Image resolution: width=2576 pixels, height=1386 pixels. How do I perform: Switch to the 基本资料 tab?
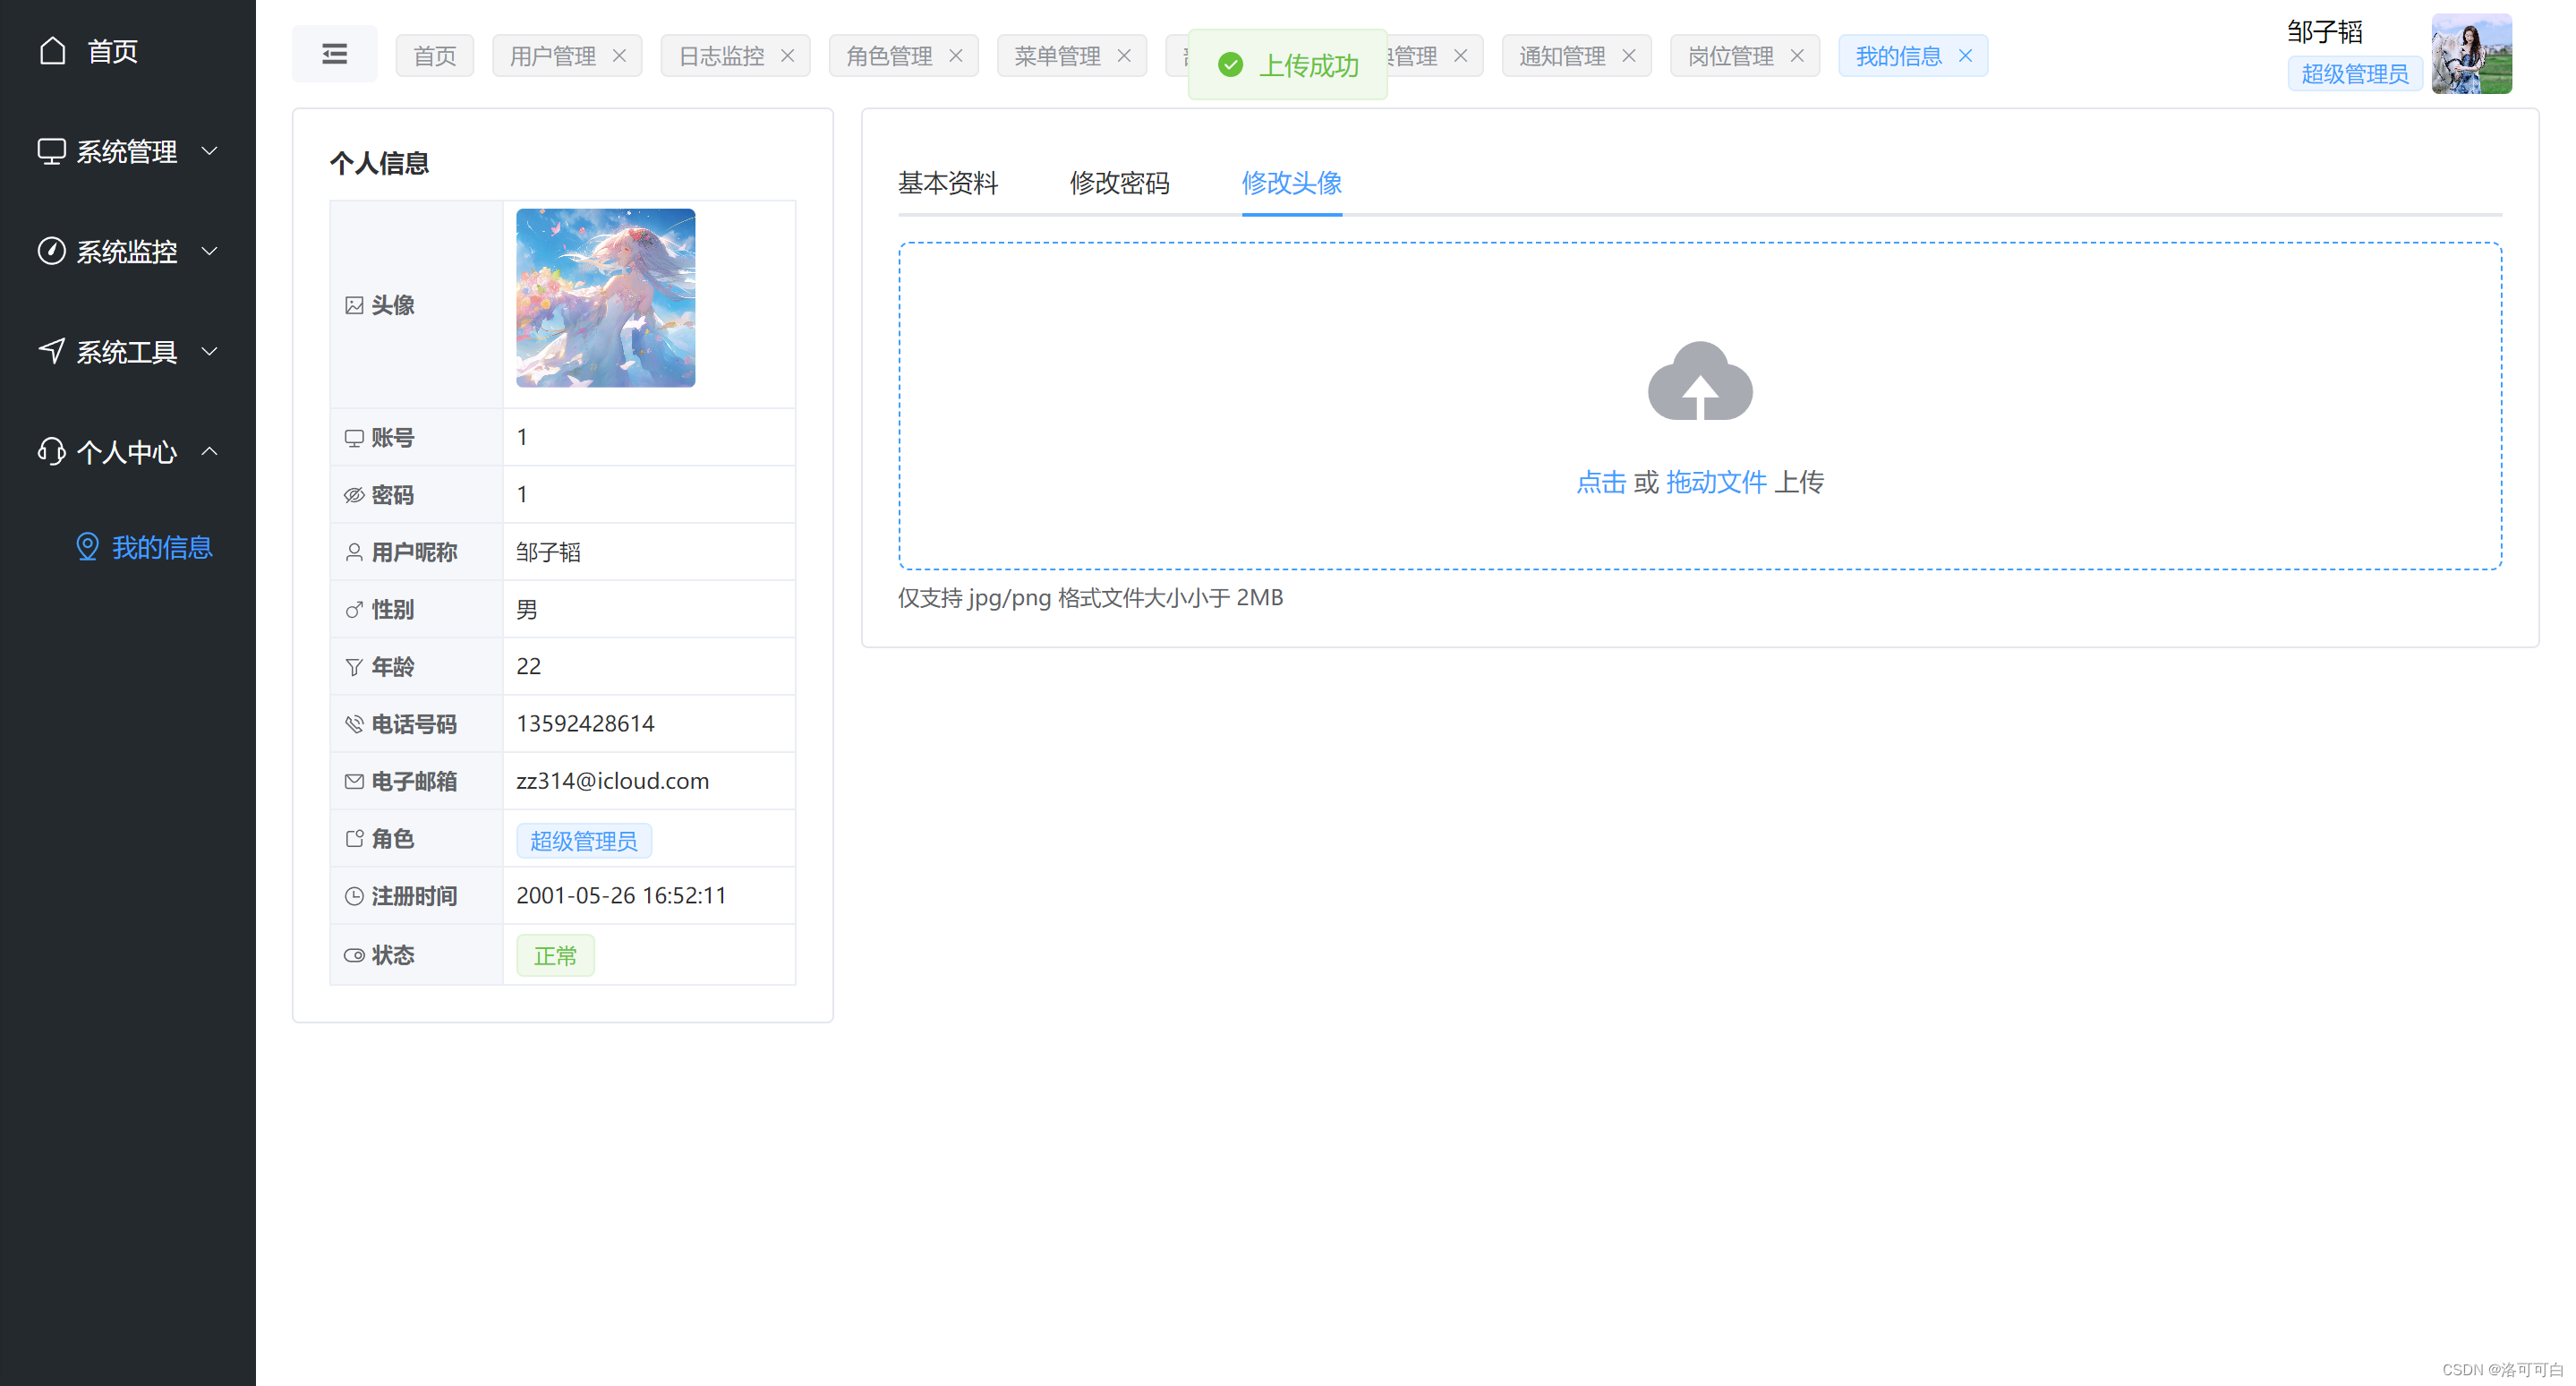(x=948, y=184)
